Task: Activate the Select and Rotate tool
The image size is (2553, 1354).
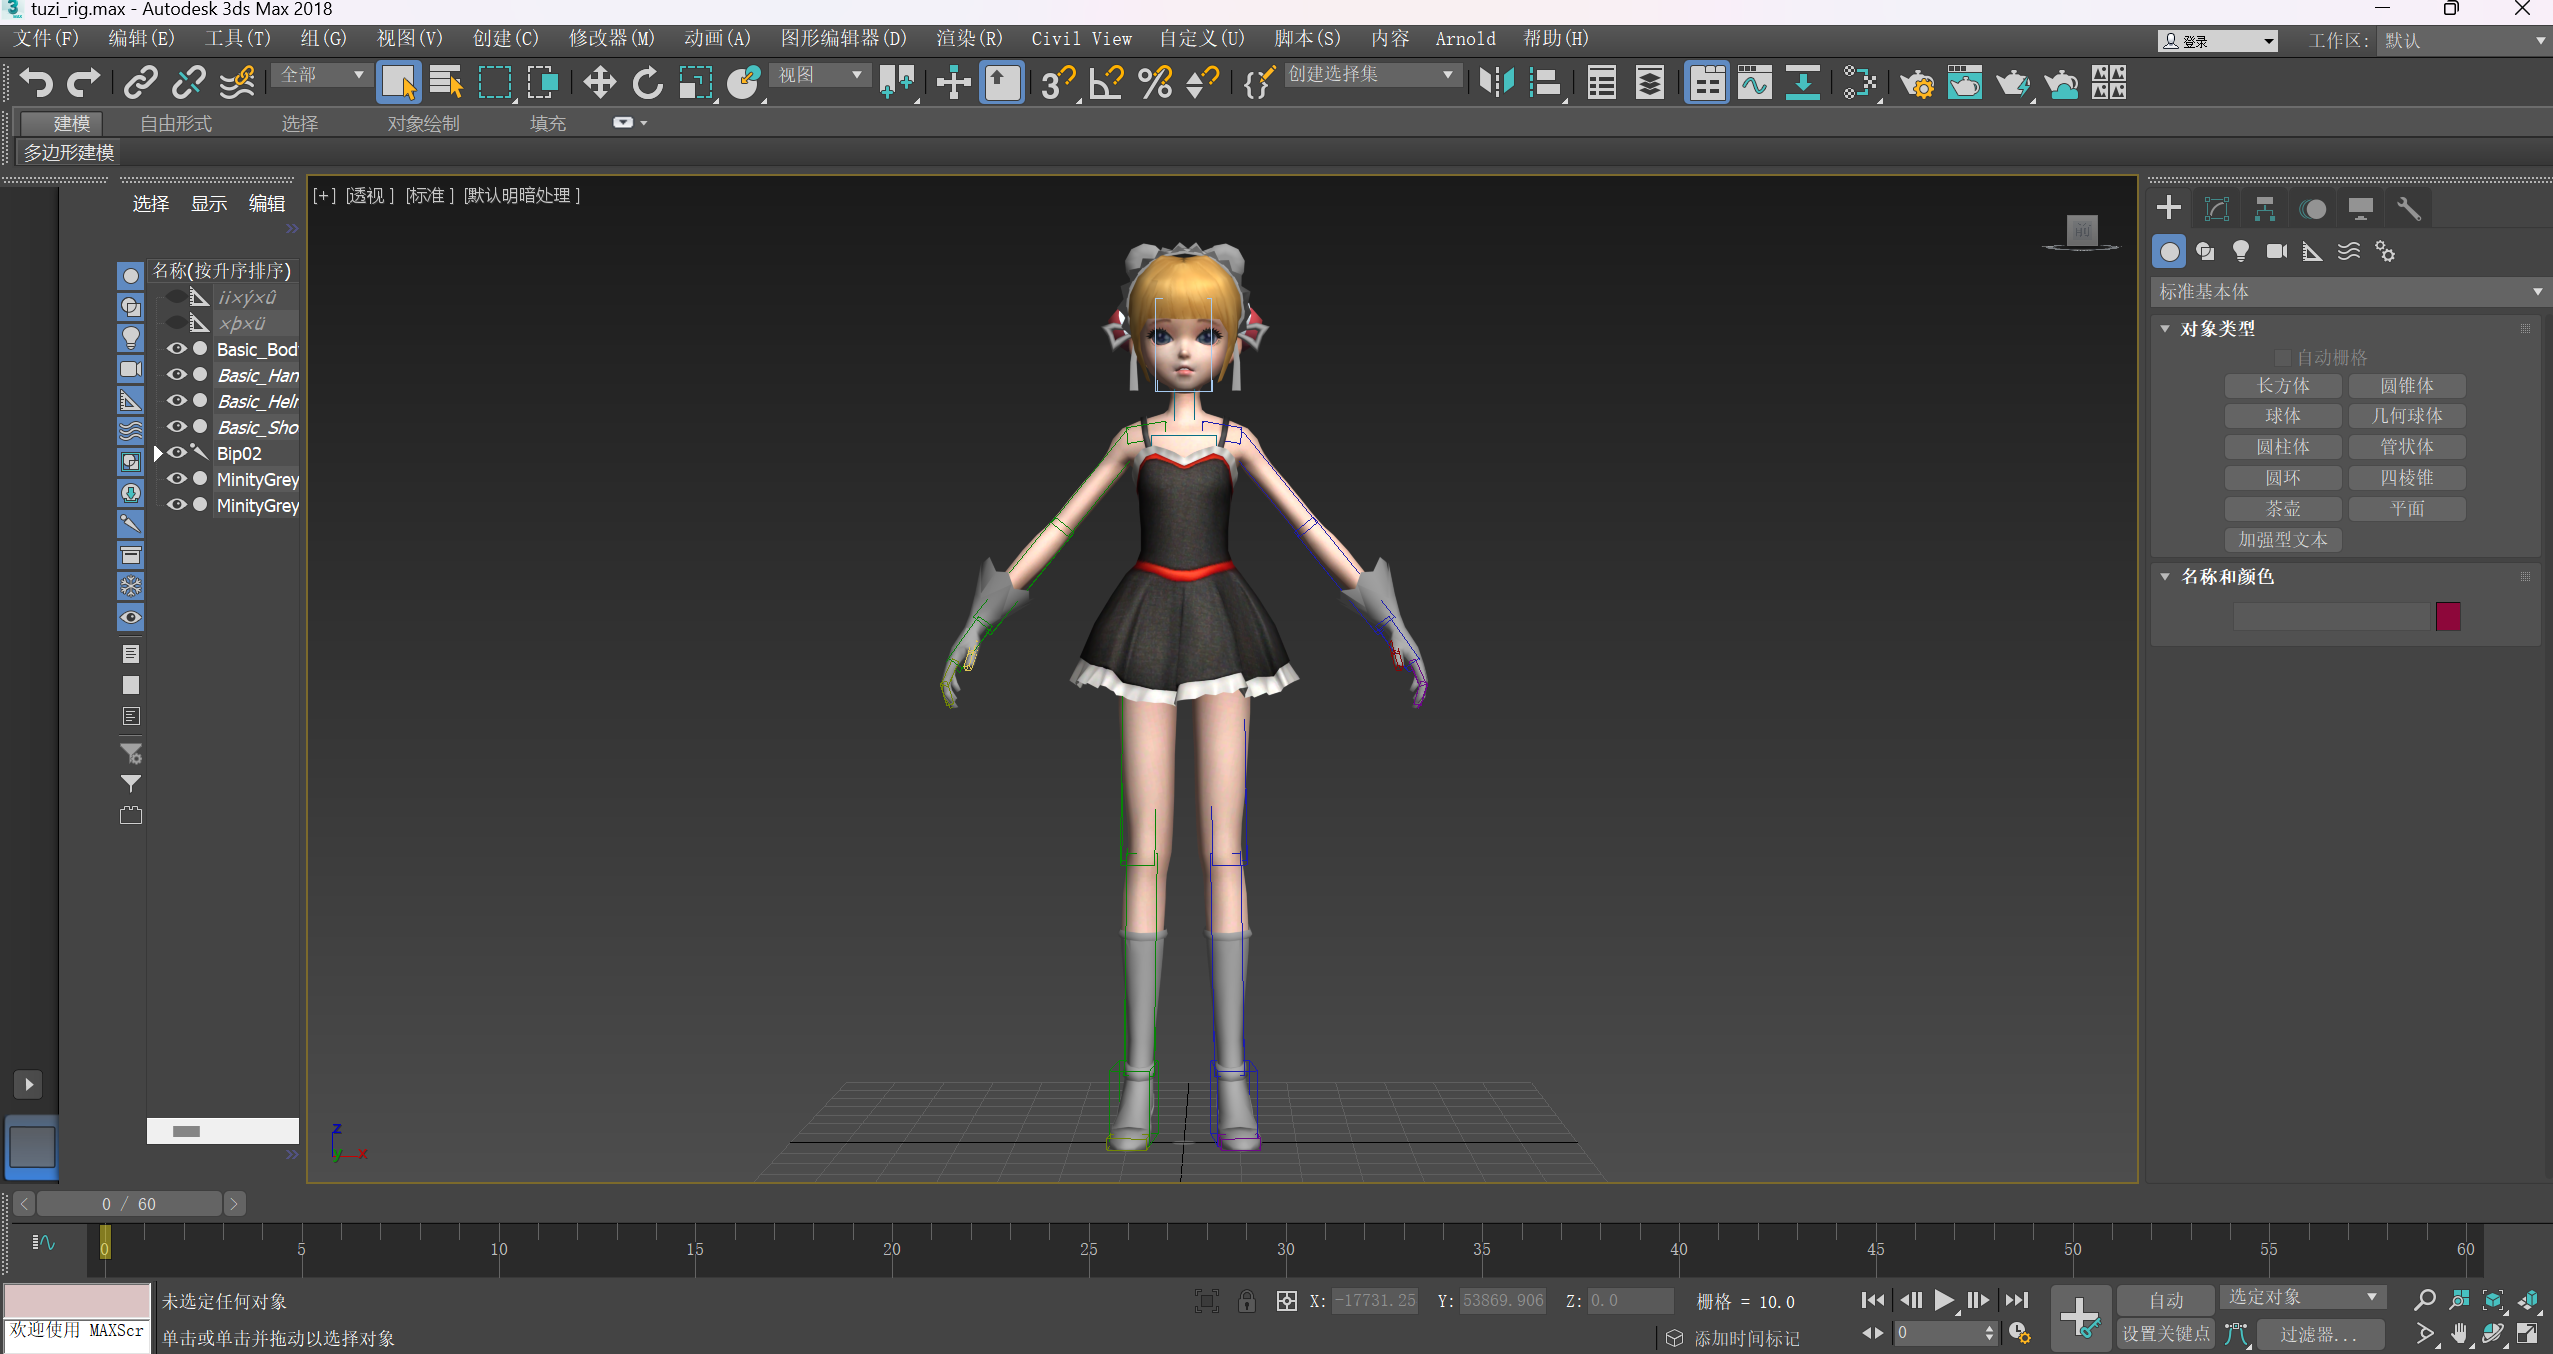Action: (x=648, y=83)
